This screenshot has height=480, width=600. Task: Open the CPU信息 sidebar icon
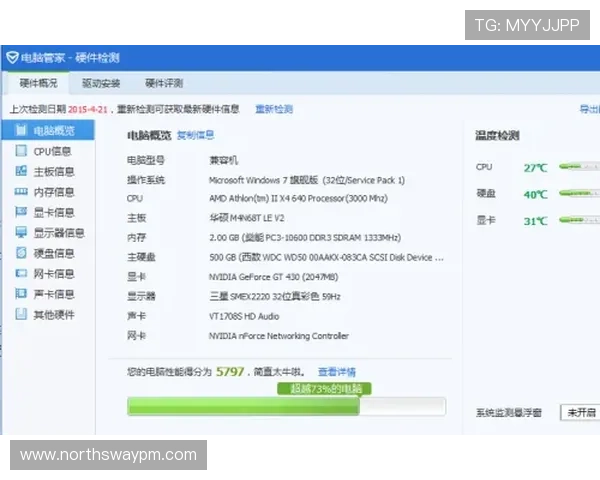pos(21,150)
